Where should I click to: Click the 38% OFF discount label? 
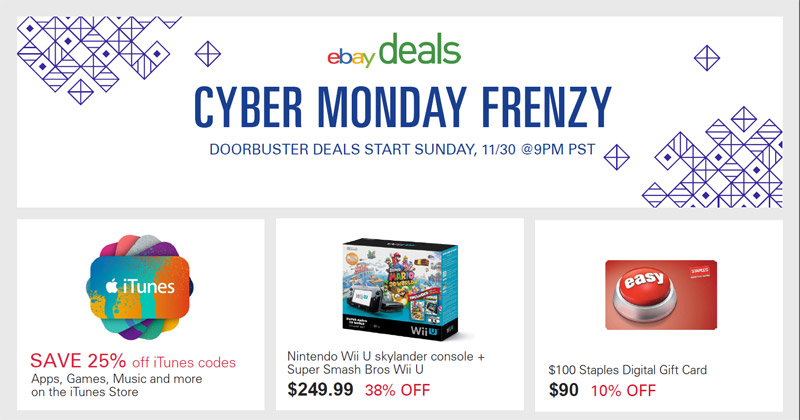click(397, 390)
